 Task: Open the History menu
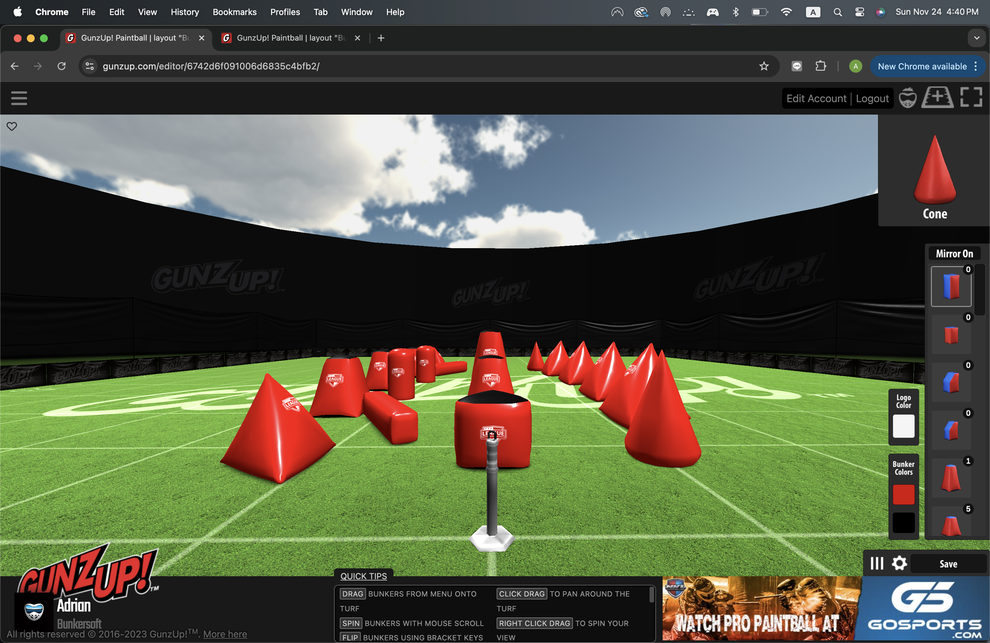point(184,12)
